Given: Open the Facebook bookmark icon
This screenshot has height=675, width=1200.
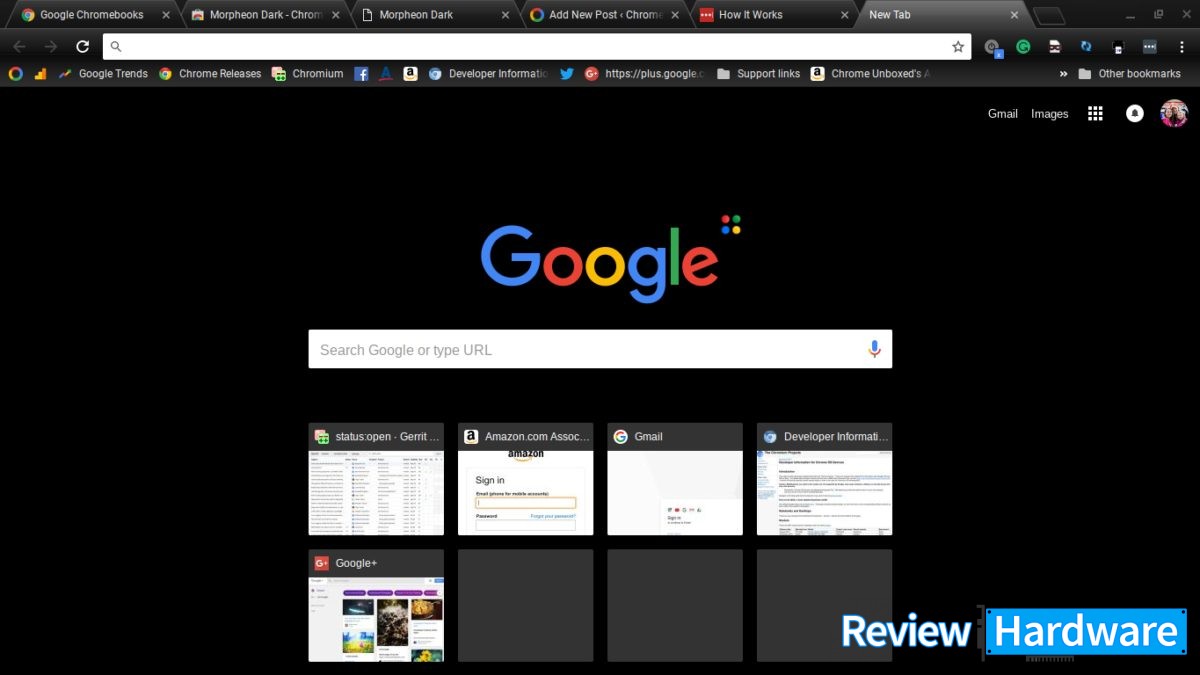Looking at the screenshot, I should (x=361, y=73).
